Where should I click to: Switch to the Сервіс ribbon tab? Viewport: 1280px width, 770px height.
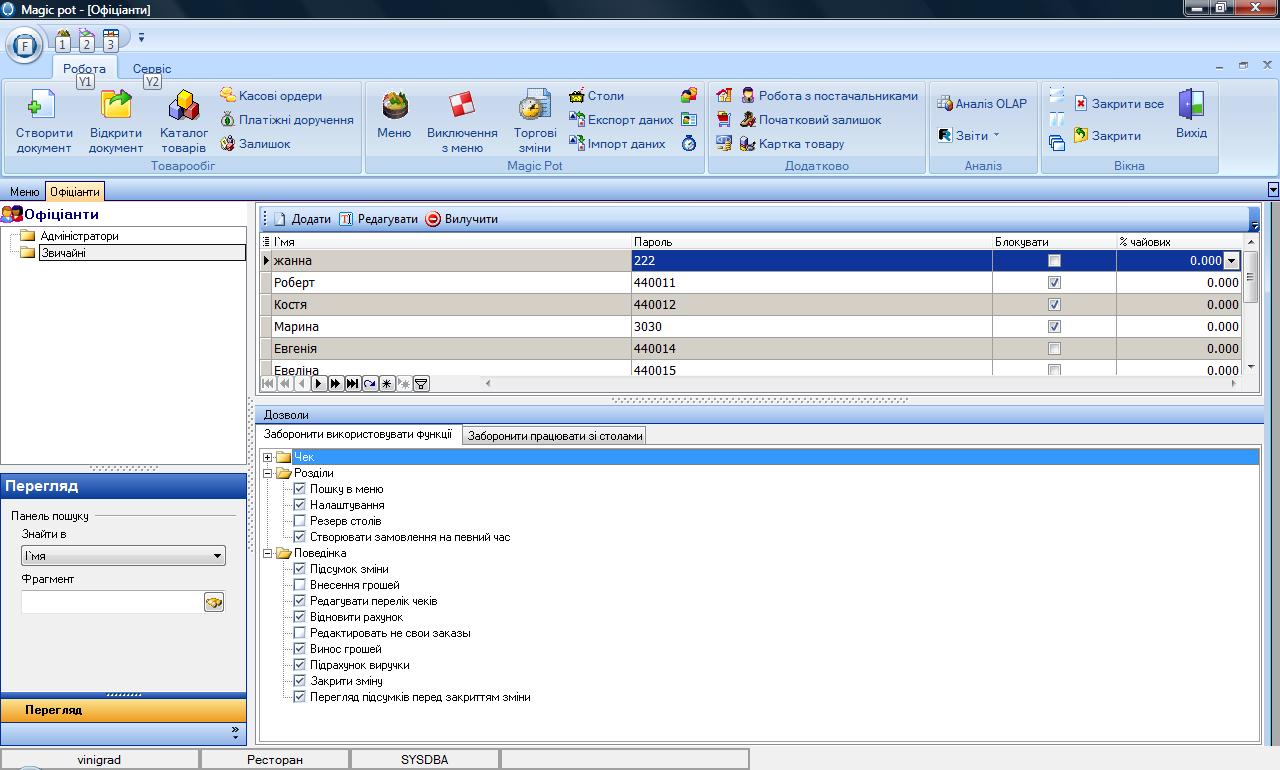[x=152, y=69]
